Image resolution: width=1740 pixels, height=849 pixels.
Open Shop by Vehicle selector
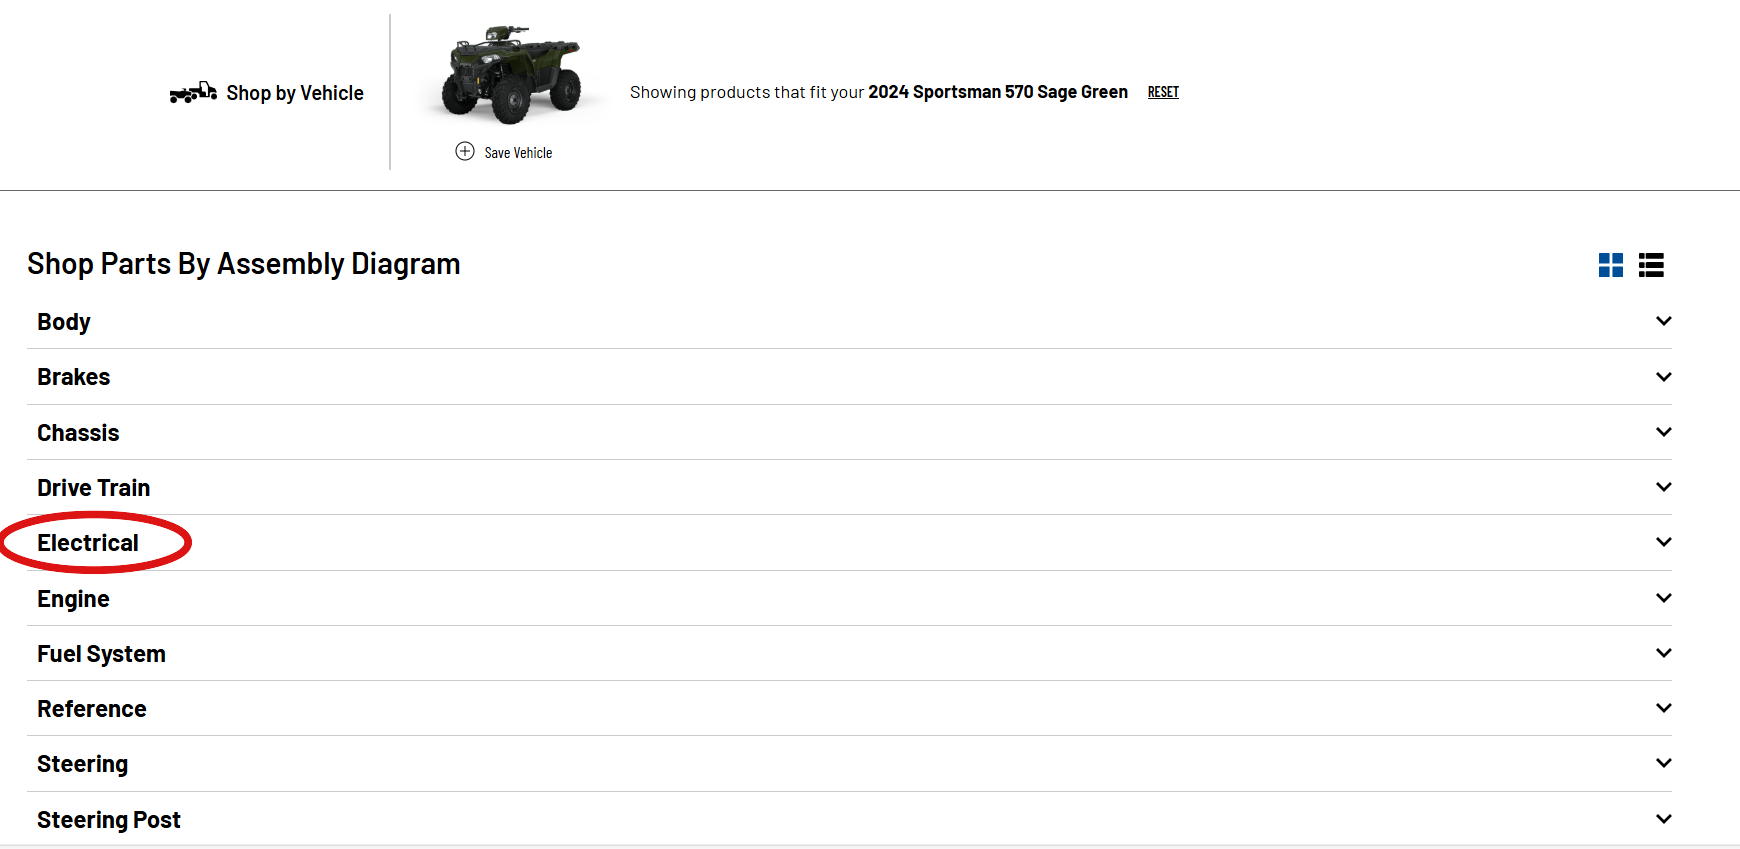295,93
